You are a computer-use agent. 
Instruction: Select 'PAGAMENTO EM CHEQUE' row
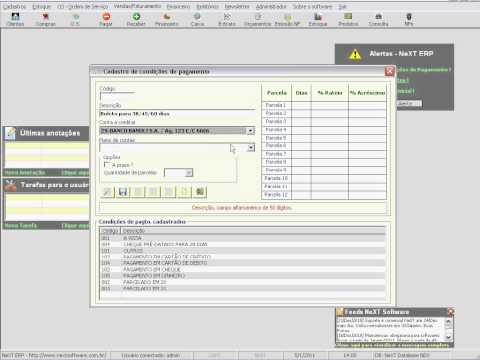coord(243,269)
